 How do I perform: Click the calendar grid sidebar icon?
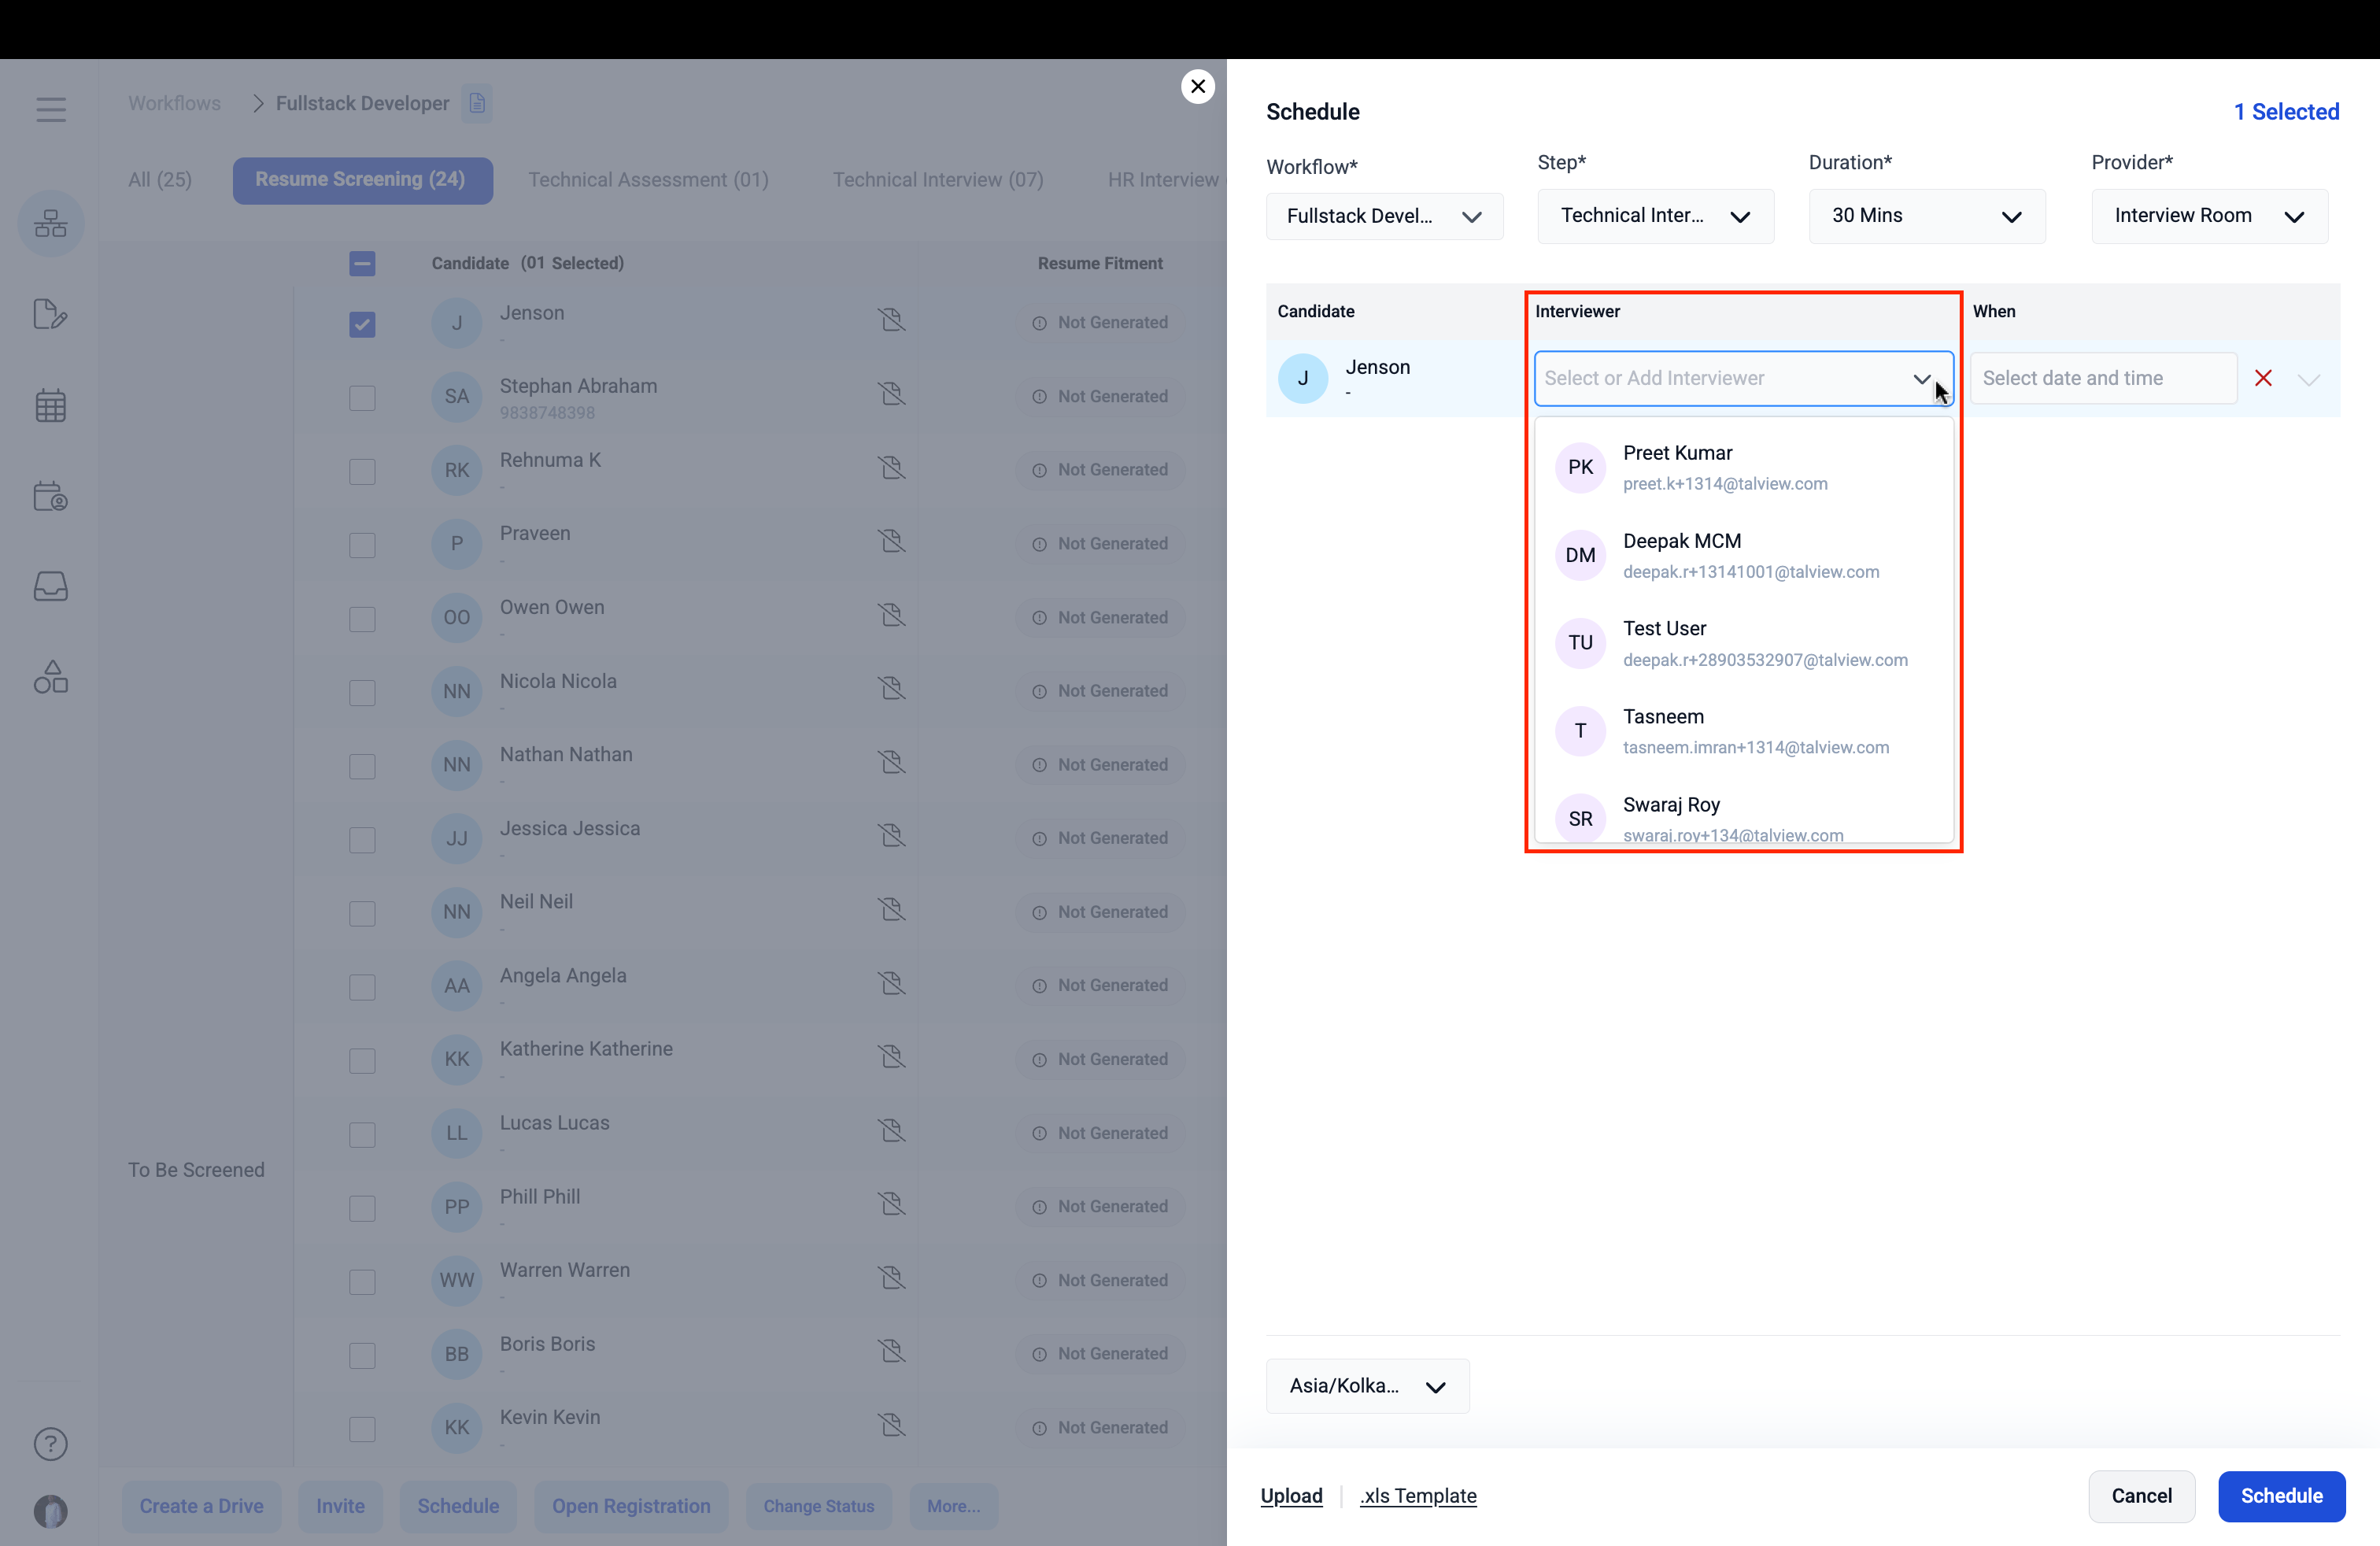[51, 405]
